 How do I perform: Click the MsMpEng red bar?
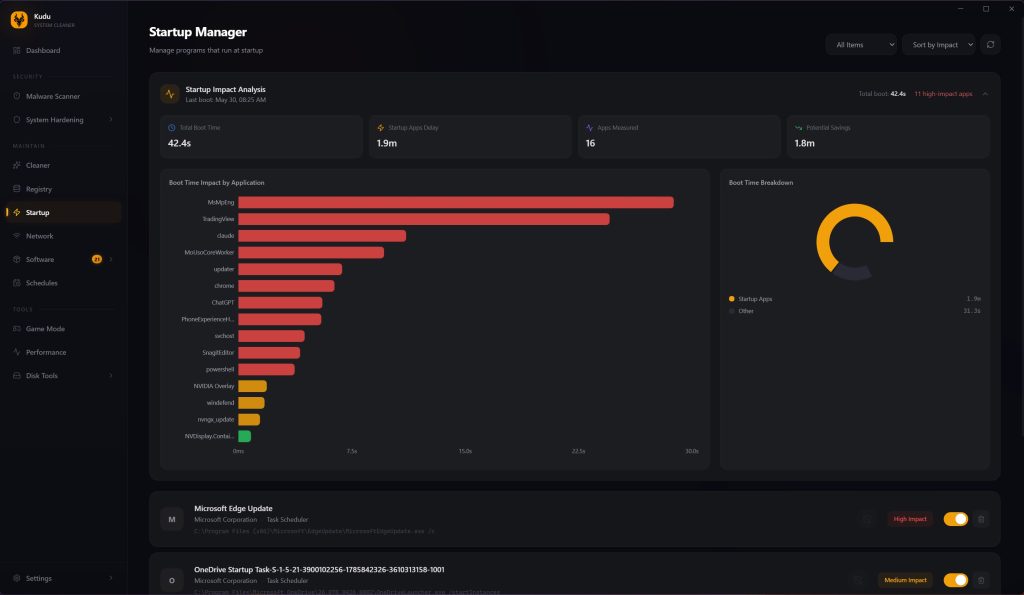pos(456,202)
